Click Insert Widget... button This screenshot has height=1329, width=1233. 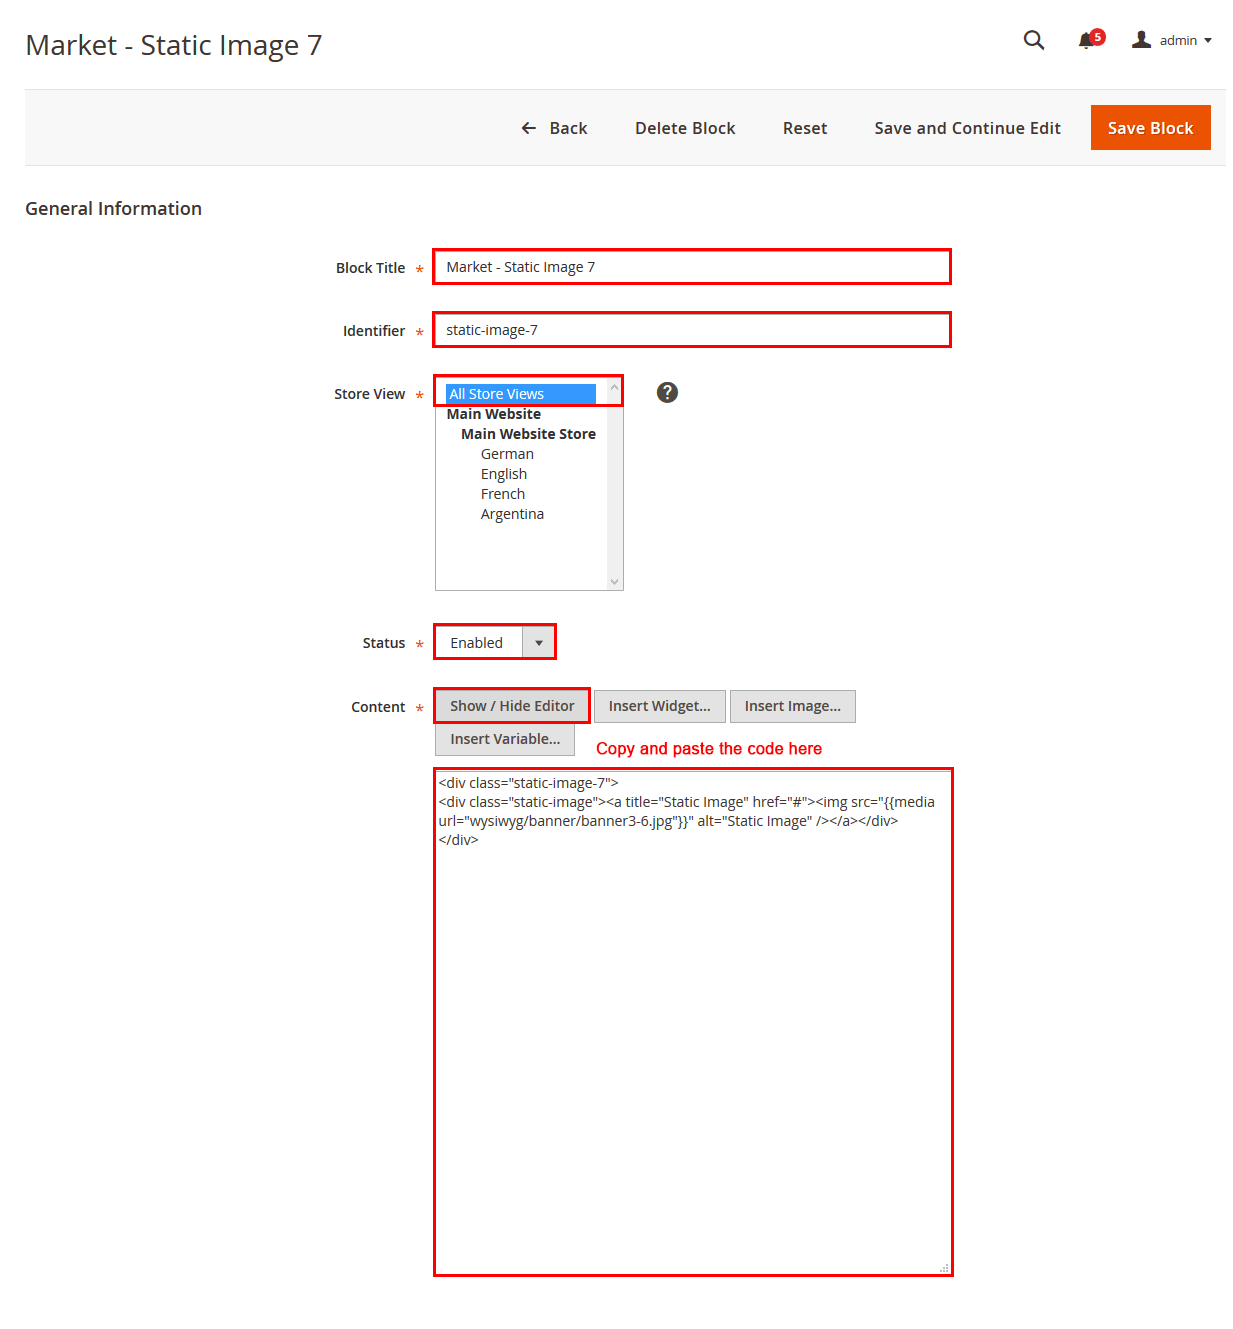tap(660, 706)
